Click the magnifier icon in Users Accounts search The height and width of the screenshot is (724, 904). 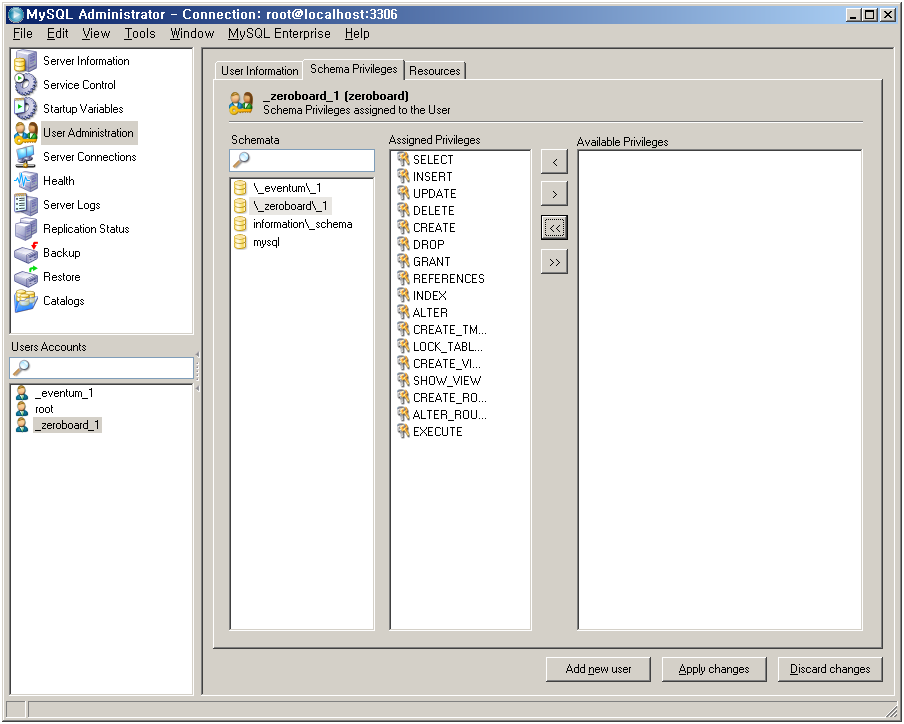21,367
